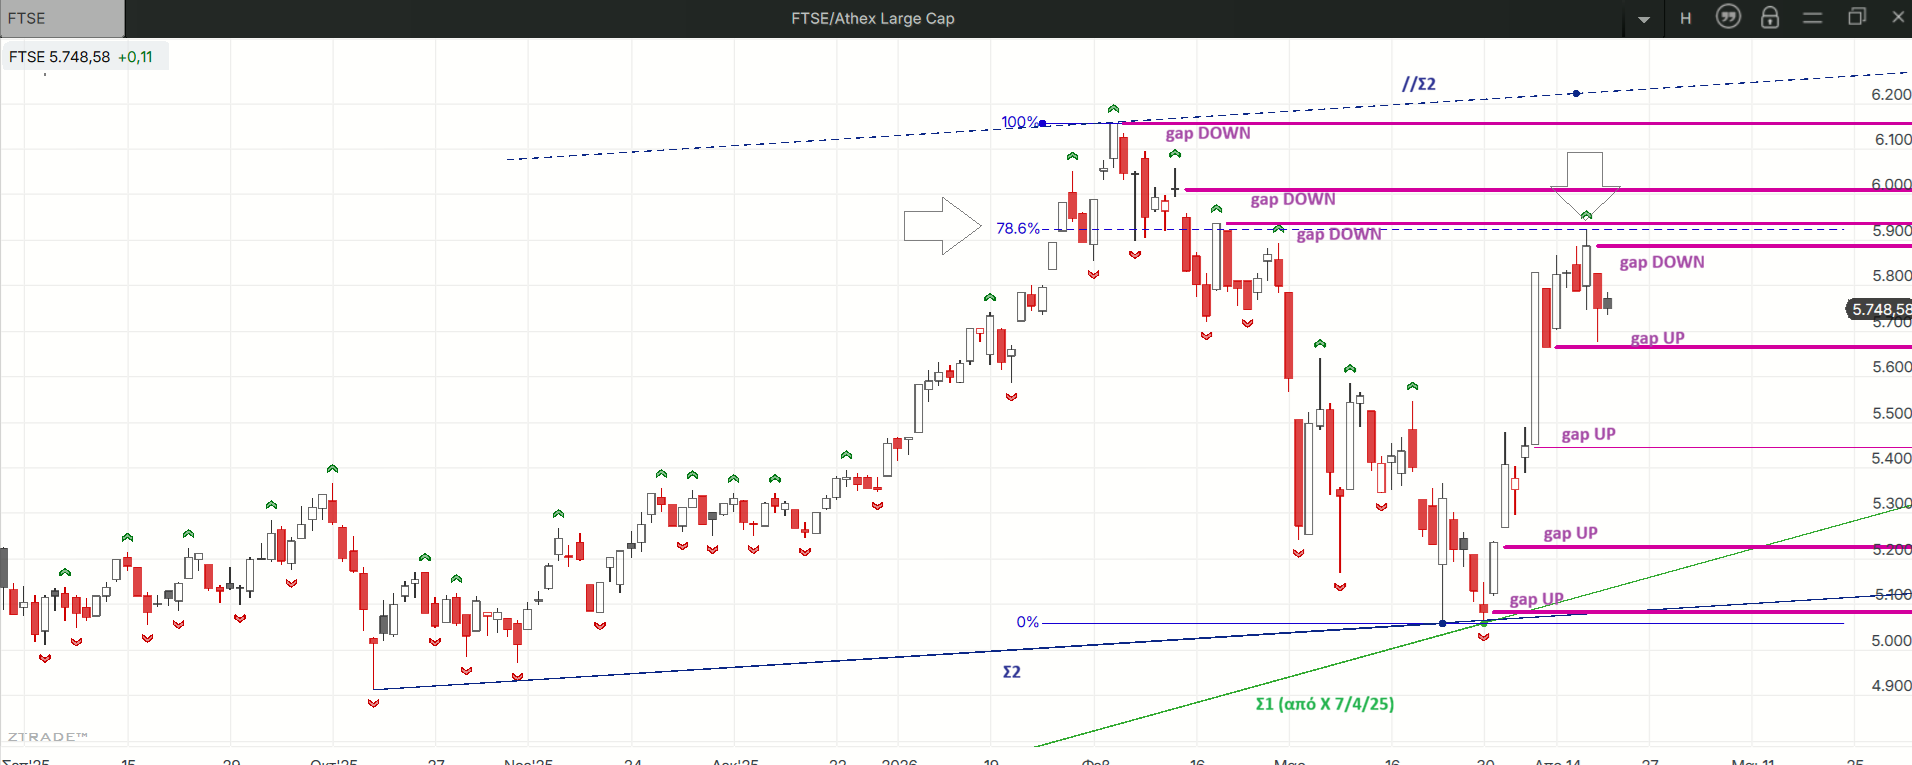The height and width of the screenshot is (765, 1912).
Task: Click the quotation mark comments icon
Action: coord(1728,17)
